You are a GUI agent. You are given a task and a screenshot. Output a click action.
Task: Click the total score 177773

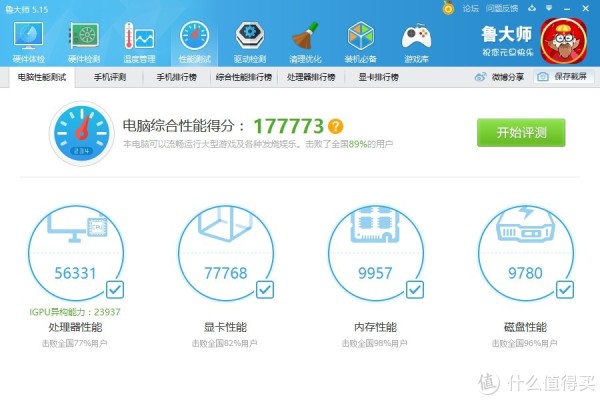pos(289,126)
